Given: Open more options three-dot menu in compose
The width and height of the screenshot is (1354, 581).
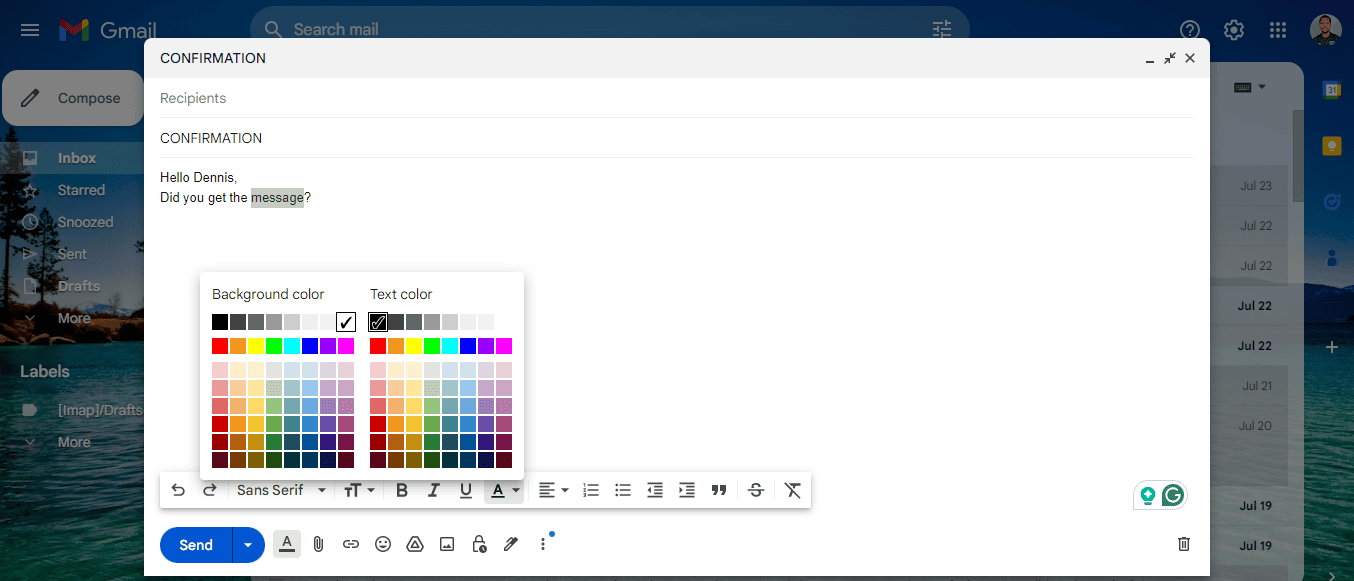Looking at the screenshot, I should (543, 544).
